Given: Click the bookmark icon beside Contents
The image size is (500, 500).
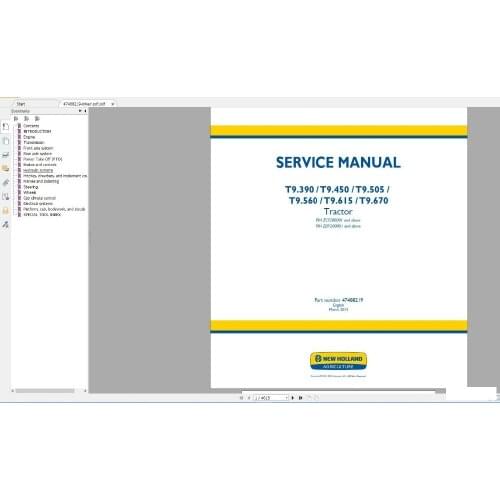Looking at the screenshot, I should [x=19, y=126].
